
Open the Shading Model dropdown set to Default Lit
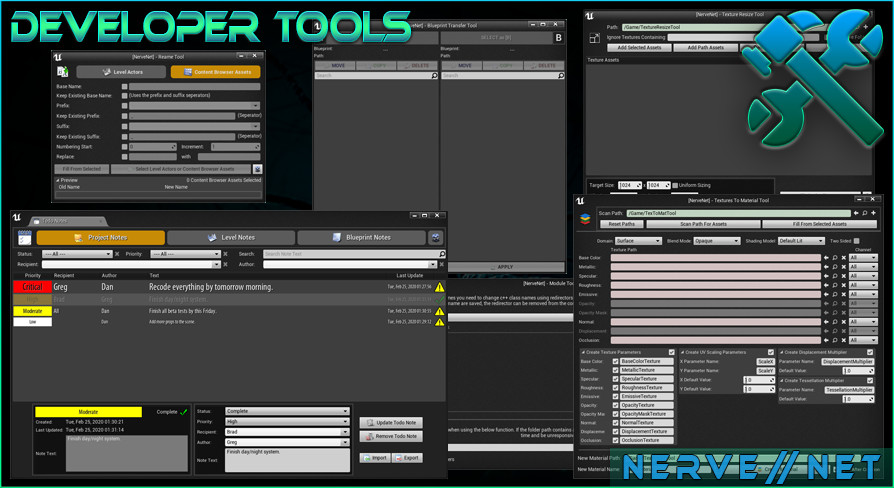pyautogui.click(x=801, y=241)
